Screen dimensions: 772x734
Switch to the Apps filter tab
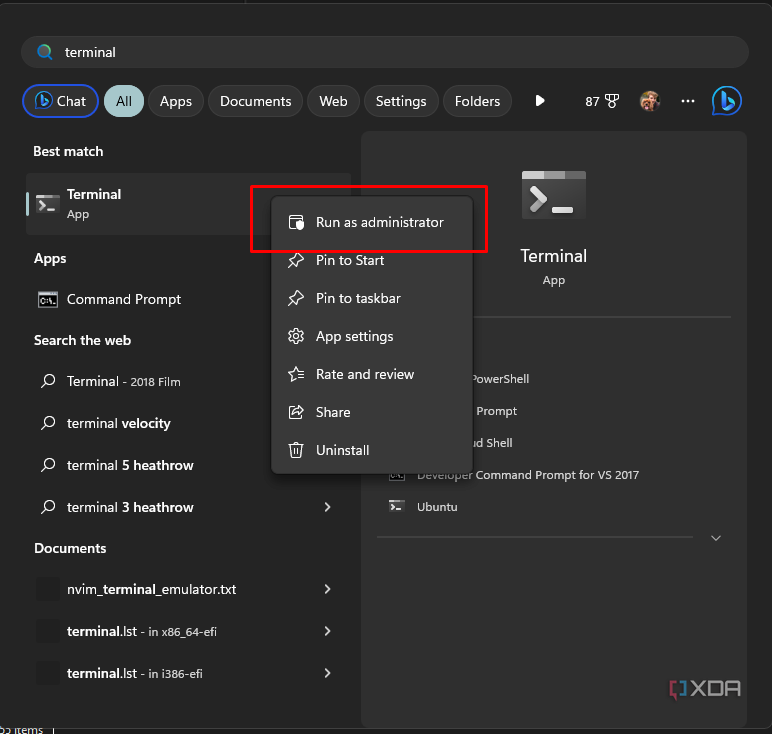[x=176, y=101]
